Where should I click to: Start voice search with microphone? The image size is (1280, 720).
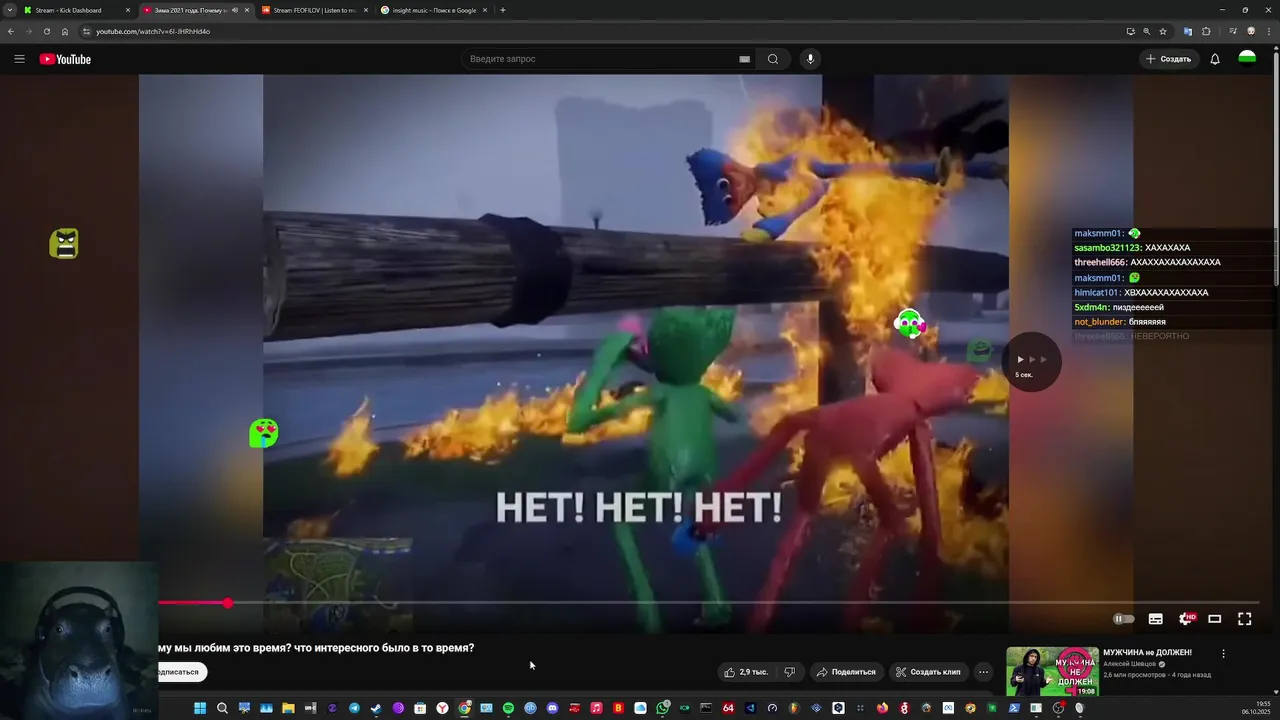pyautogui.click(x=810, y=59)
